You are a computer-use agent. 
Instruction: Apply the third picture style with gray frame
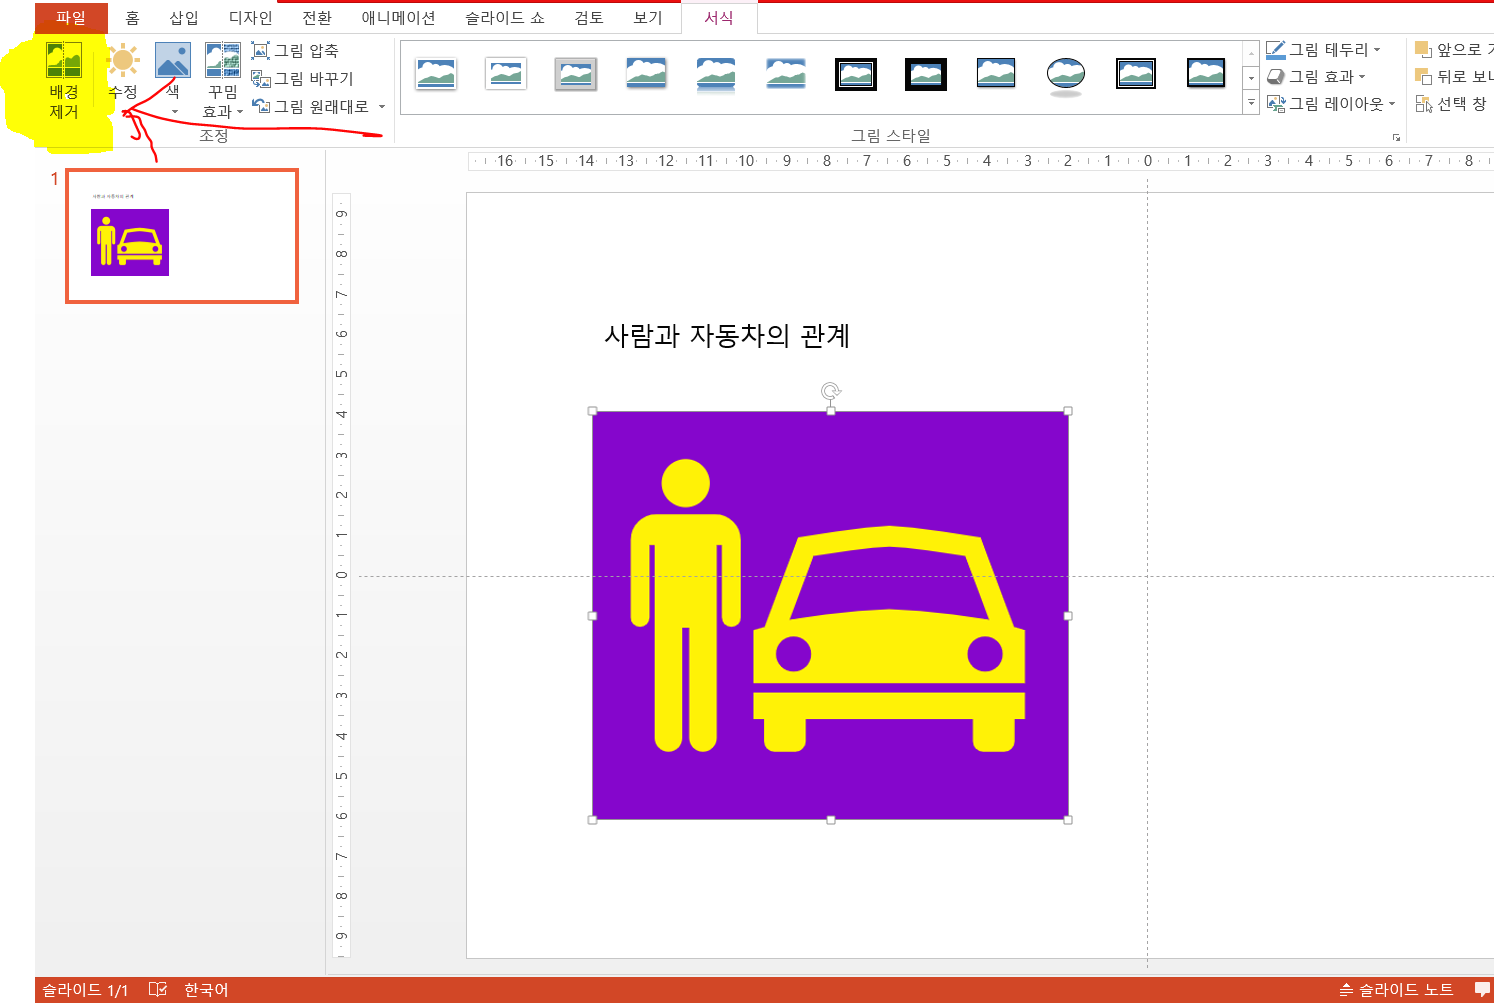point(576,74)
